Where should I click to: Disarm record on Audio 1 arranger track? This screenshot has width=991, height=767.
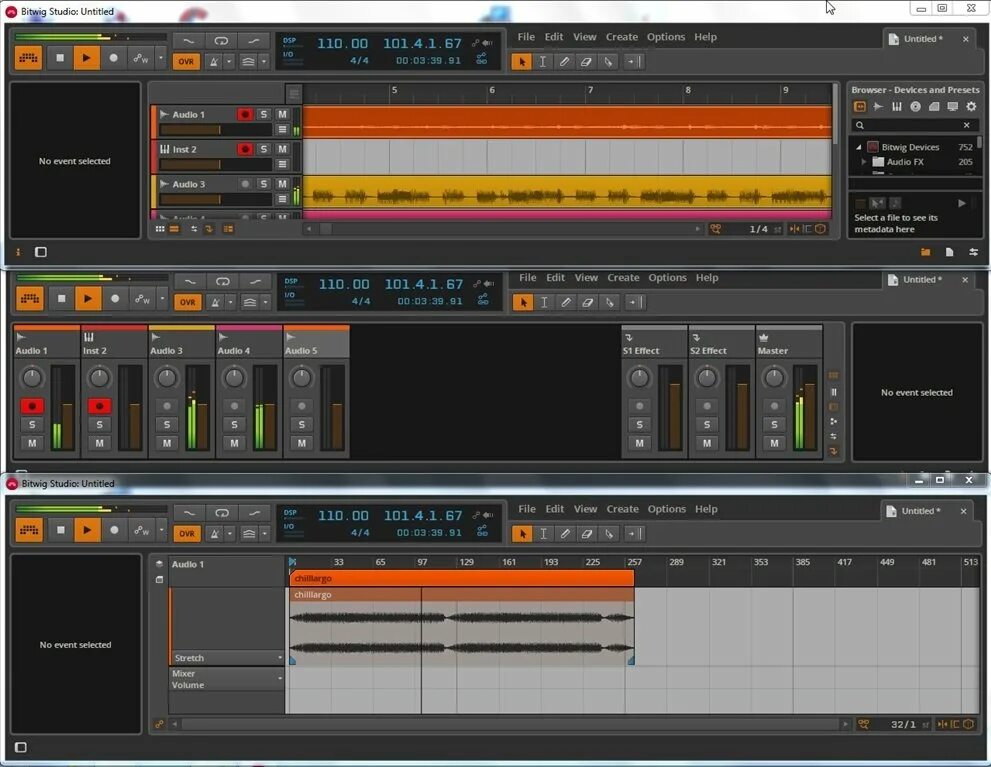point(245,114)
